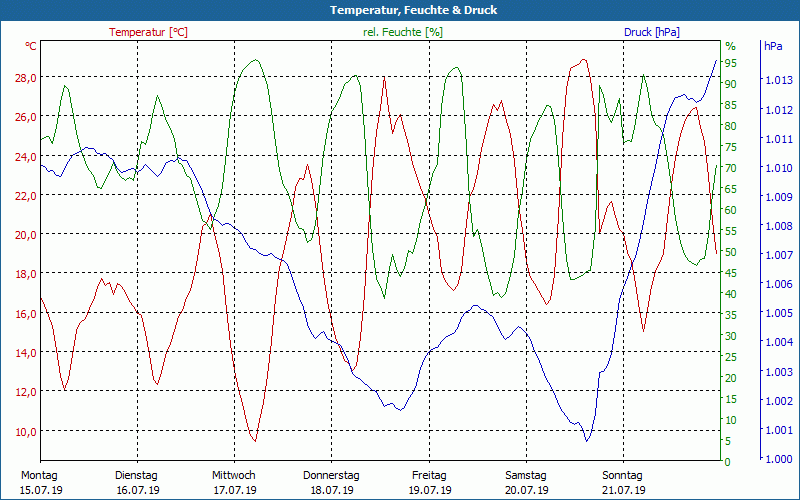Select the 1.000 tick on pressure axis
Screen dimensions: 800x500
coord(777,459)
